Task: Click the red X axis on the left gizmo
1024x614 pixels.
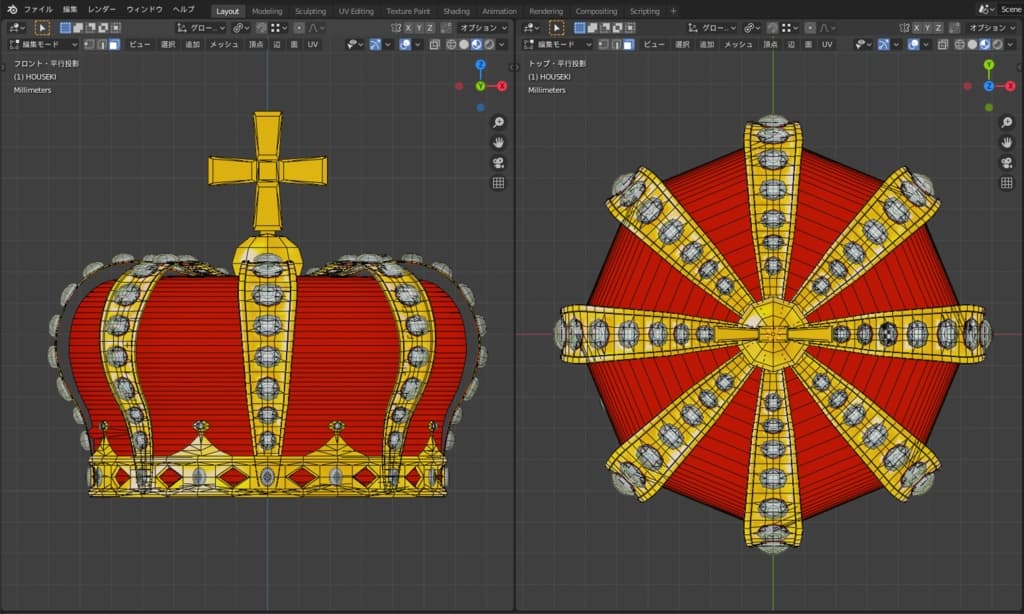Action: (502, 86)
